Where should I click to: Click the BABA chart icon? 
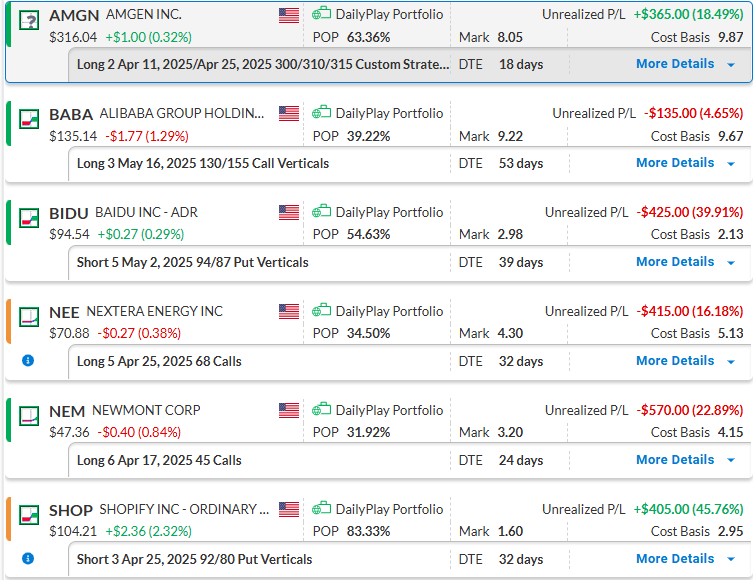tap(30, 117)
